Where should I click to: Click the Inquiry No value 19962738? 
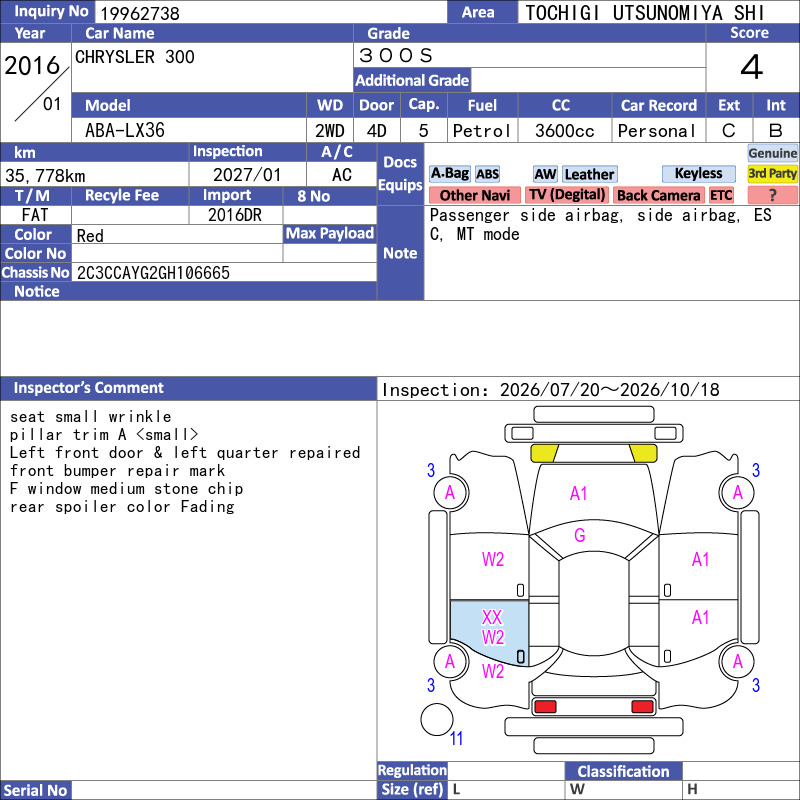point(139,13)
